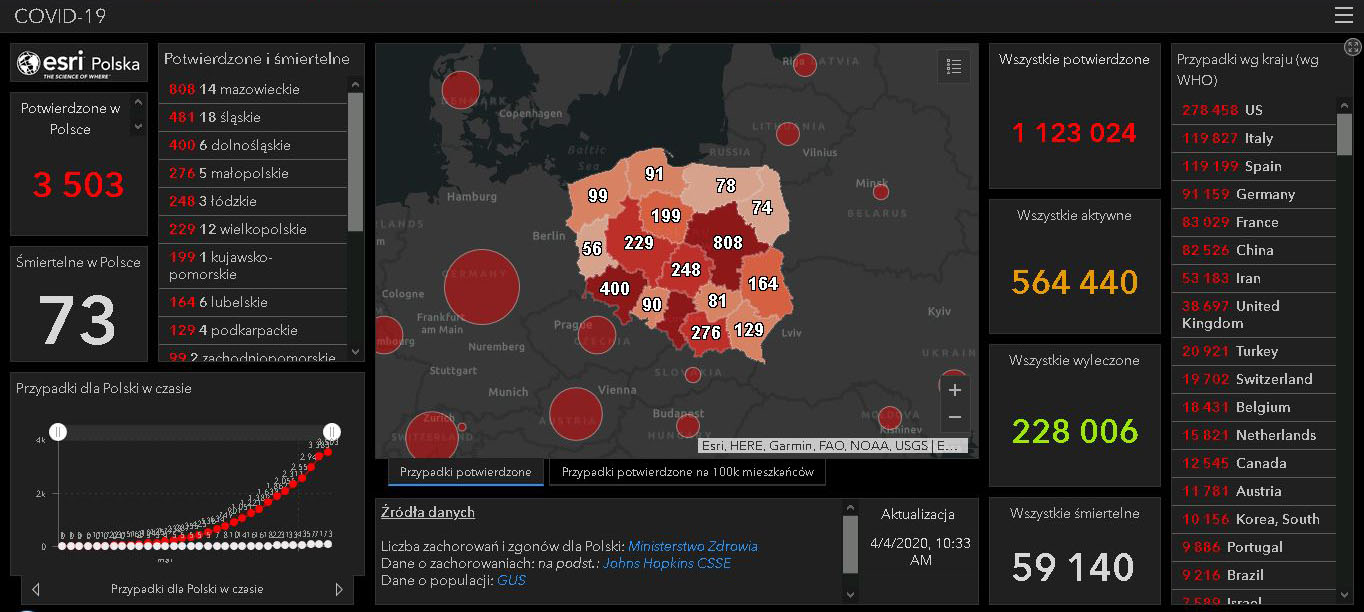This screenshot has height=612, width=1364.
Task: Select Italy in the country list
Action: tap(1254, 138)
